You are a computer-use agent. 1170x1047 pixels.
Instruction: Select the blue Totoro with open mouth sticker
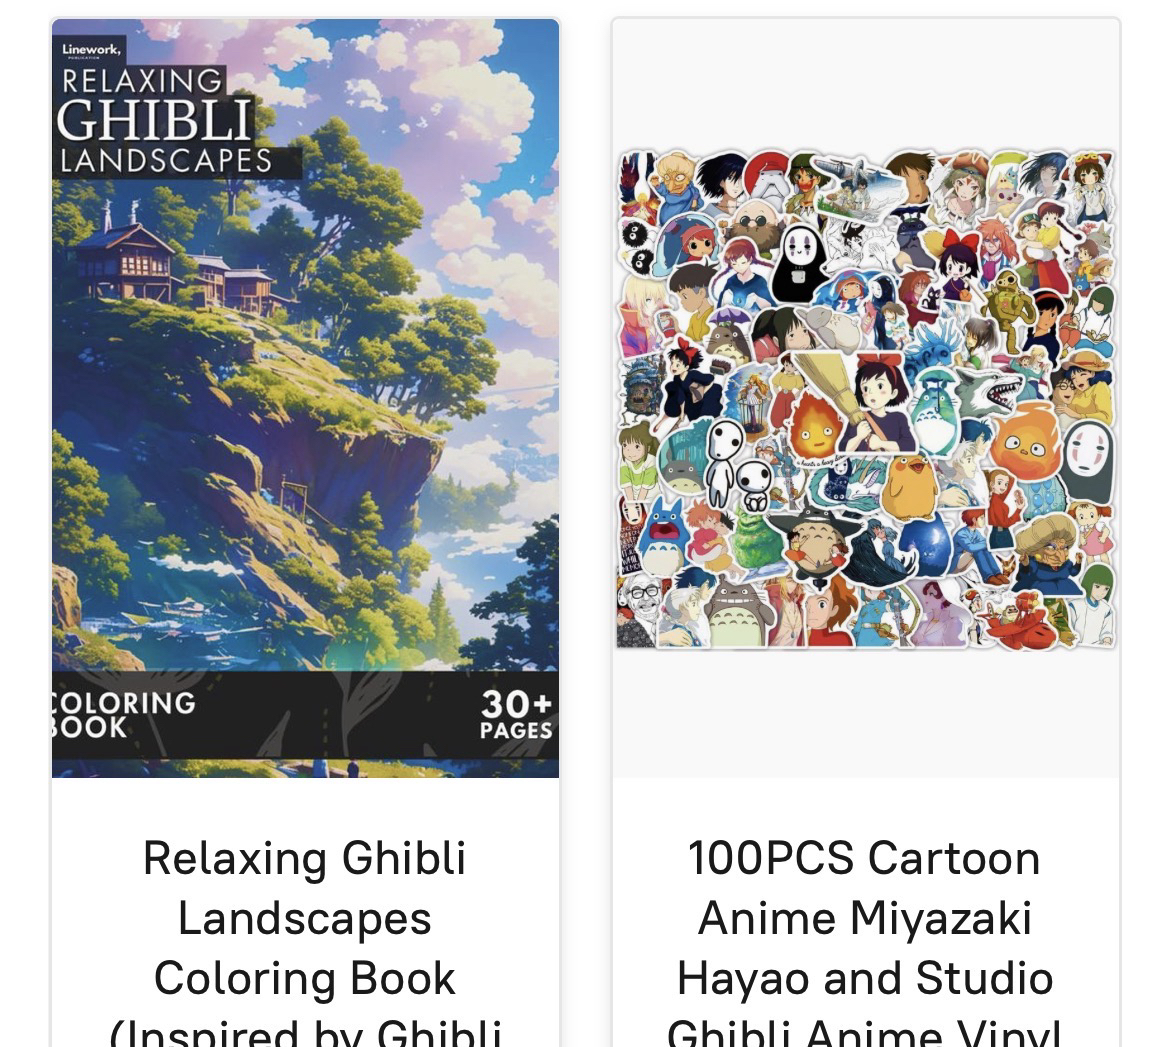pos(663,534)
